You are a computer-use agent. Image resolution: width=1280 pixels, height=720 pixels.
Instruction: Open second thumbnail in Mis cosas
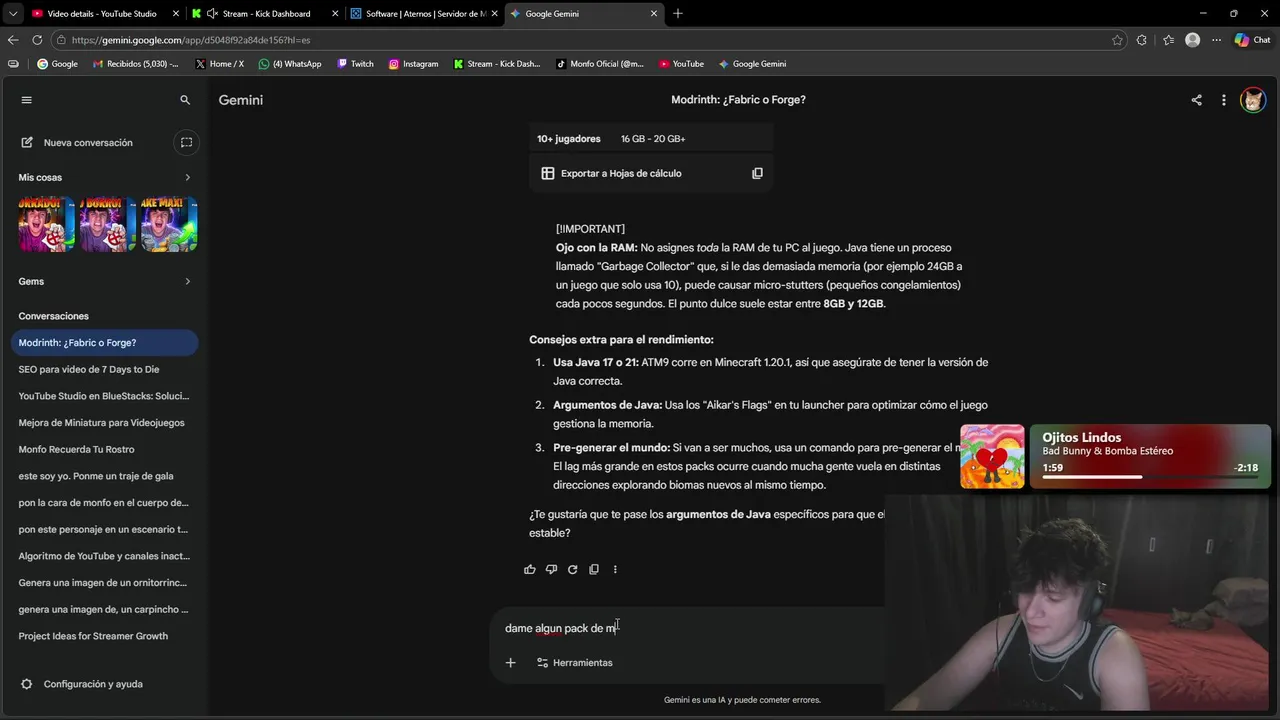click(108, 224)
